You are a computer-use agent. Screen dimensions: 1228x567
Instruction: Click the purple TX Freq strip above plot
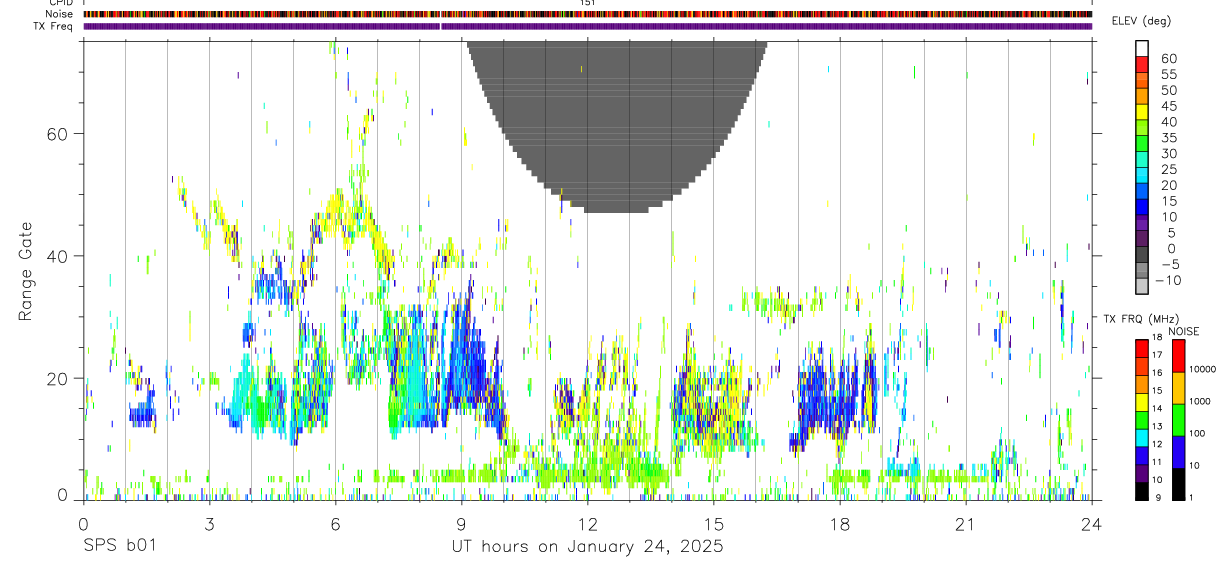(x=587, y=26)
